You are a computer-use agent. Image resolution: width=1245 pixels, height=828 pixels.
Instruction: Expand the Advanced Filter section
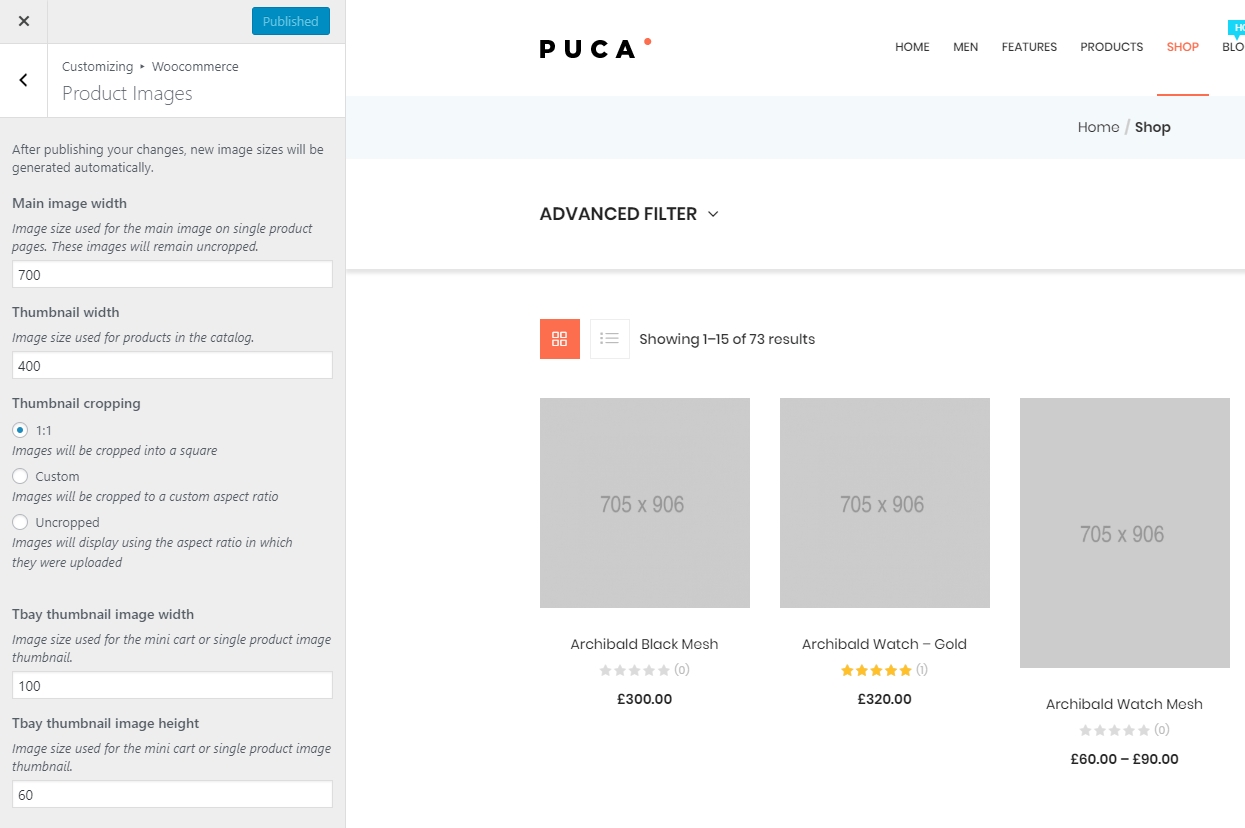pyautogui.click(x=628, y=214)
